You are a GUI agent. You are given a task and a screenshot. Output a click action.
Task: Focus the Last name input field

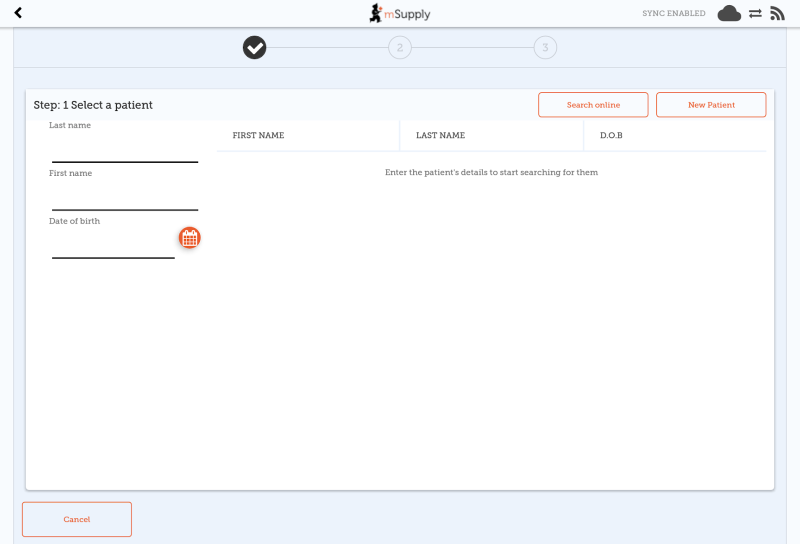tap(124, 150)
